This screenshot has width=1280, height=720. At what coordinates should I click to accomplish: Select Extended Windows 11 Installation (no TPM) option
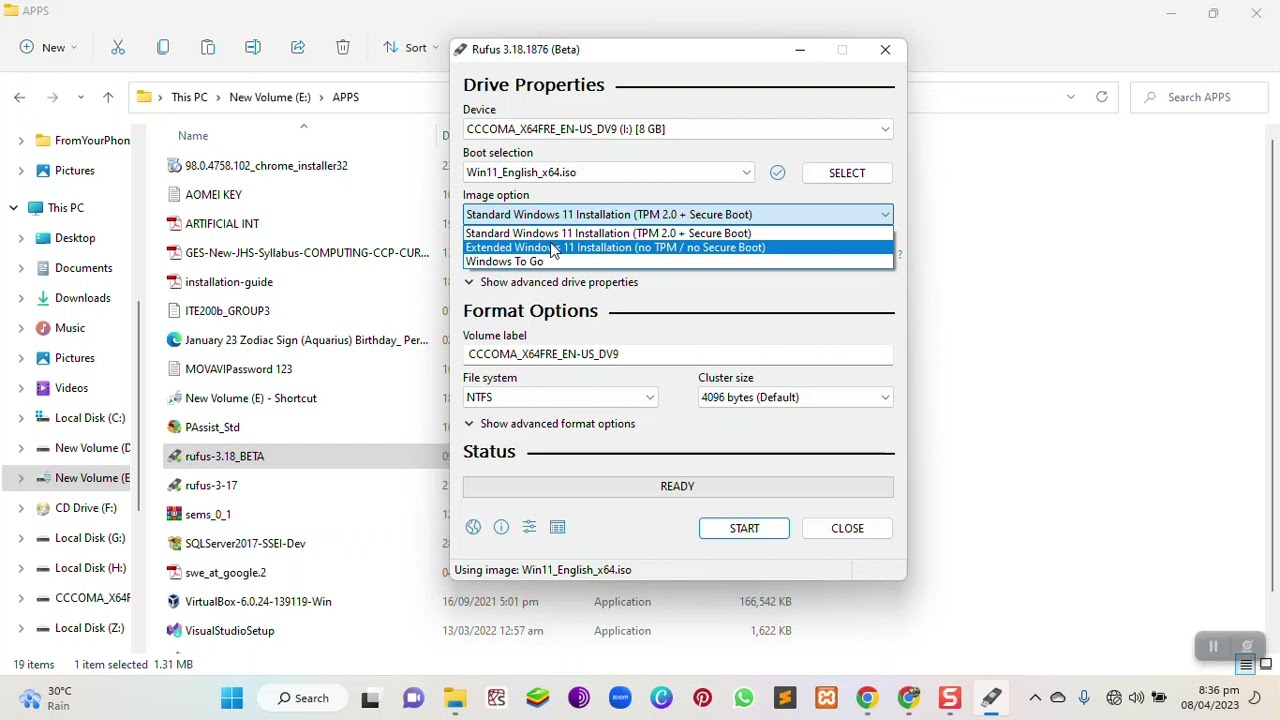678,247
